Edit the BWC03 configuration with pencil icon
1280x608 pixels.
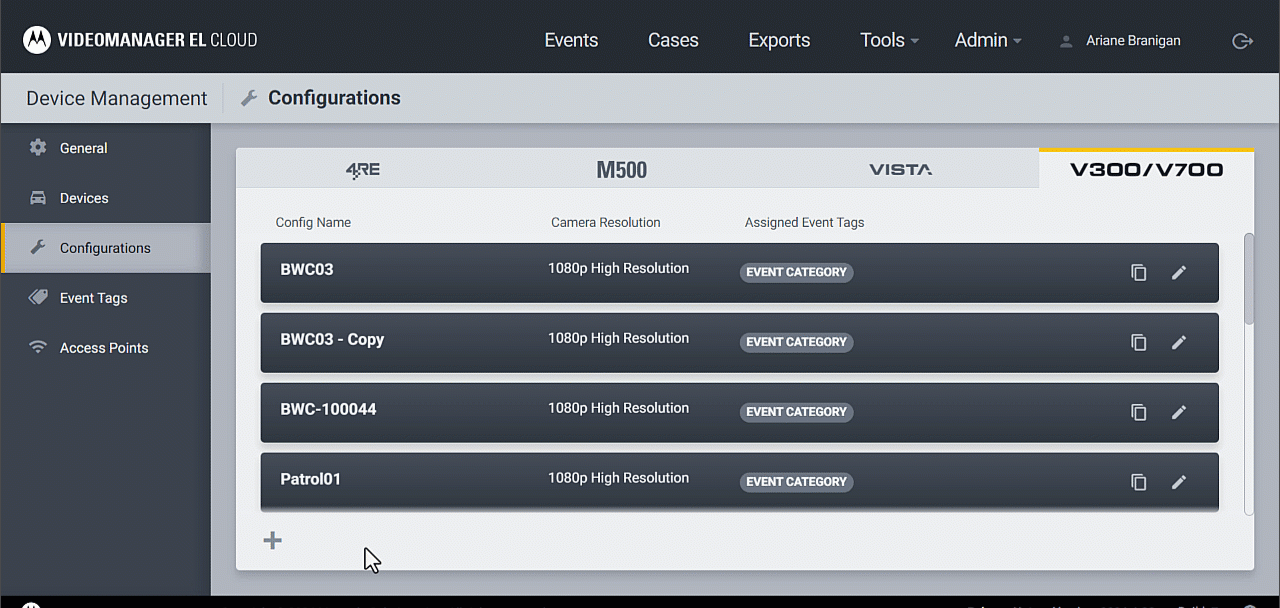(1179, 272)
